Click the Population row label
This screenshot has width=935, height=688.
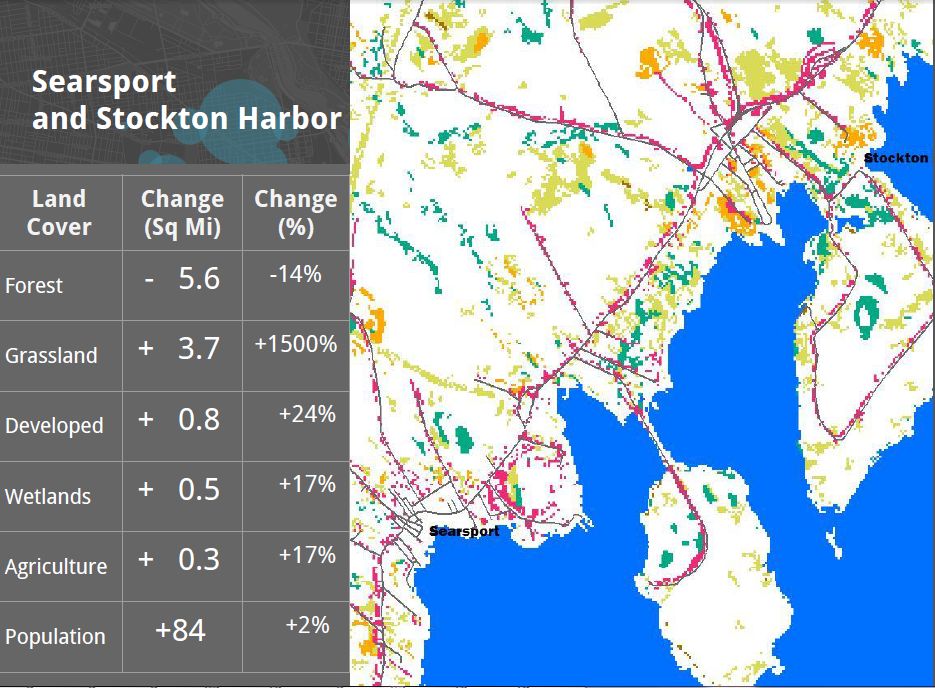pyautogui.click(x=55, y=636)
